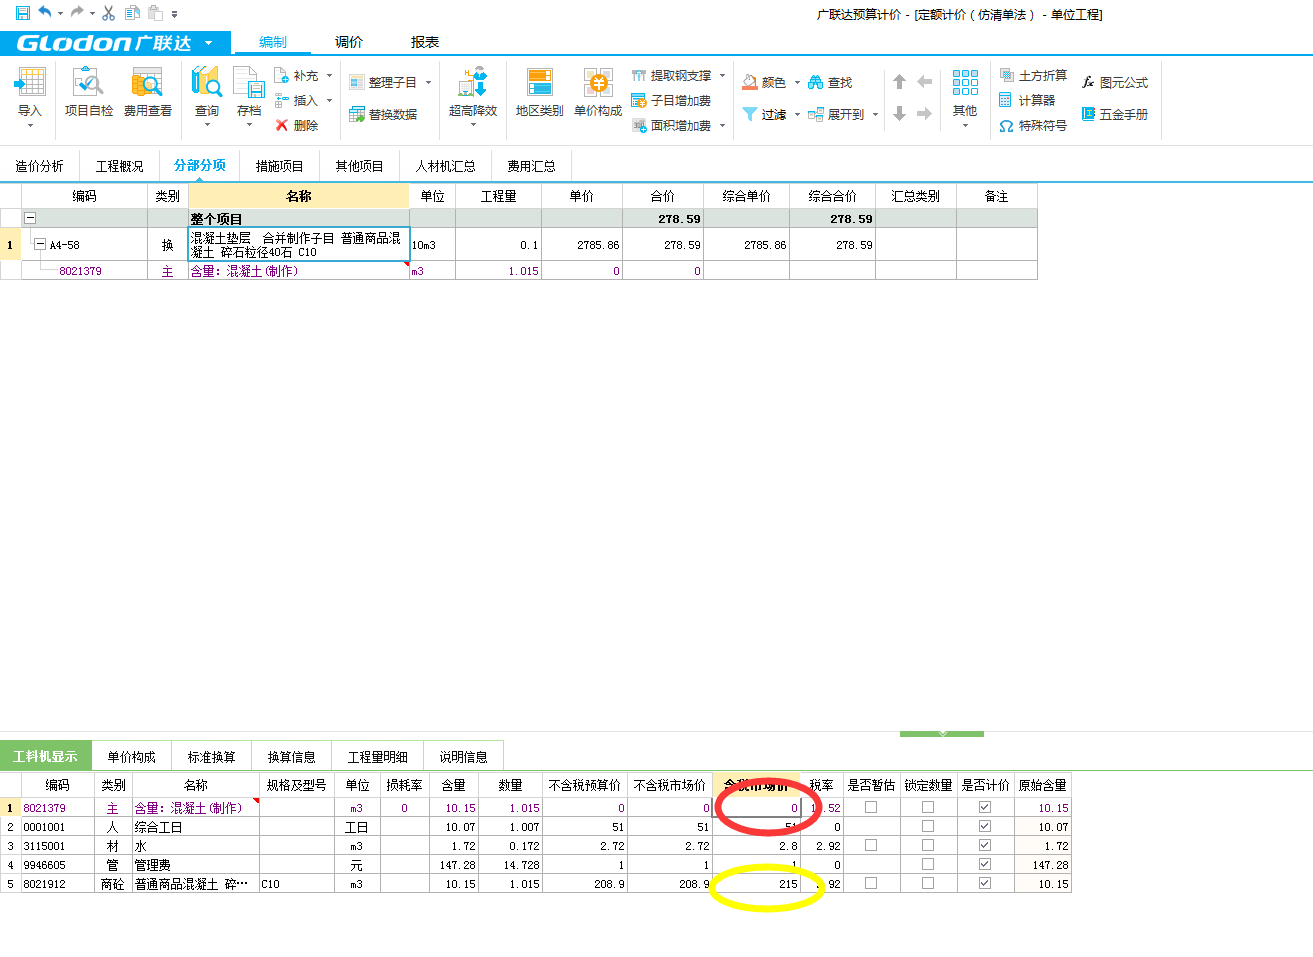Screen dimensions: 1313x957
Task: Open 土方折算 earthwork conversion
Action: point(1033,76)
